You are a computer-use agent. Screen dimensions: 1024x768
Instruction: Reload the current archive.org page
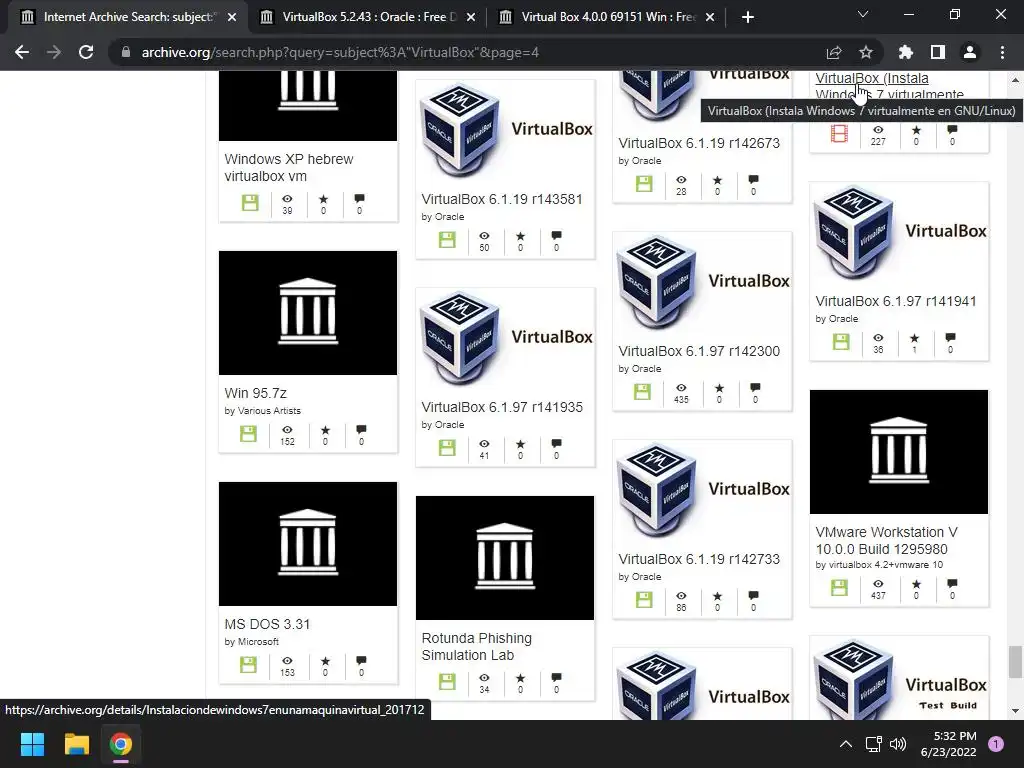click(x=86, y=52)
